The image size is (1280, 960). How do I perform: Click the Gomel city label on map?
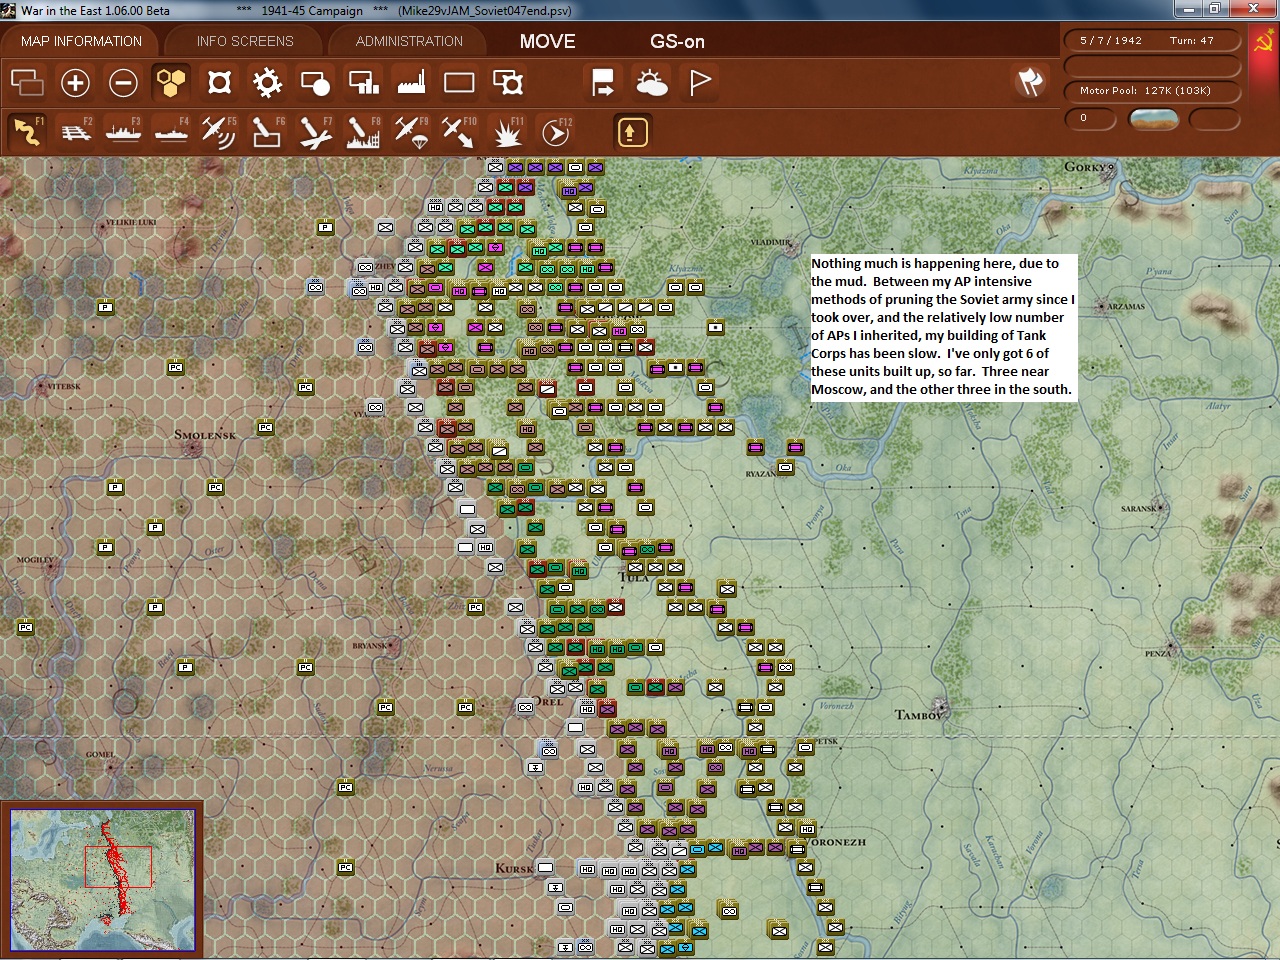pyautogui.click(x=99, y=755)
